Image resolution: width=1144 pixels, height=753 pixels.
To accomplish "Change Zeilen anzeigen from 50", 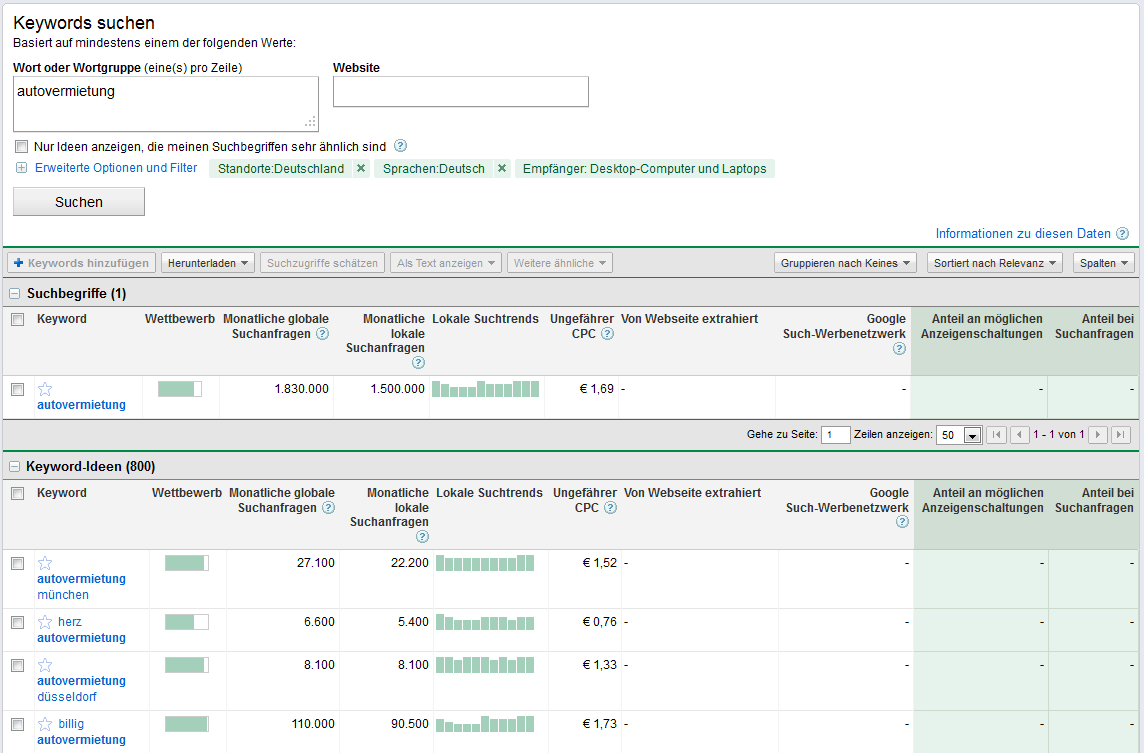I will (958, 434).
